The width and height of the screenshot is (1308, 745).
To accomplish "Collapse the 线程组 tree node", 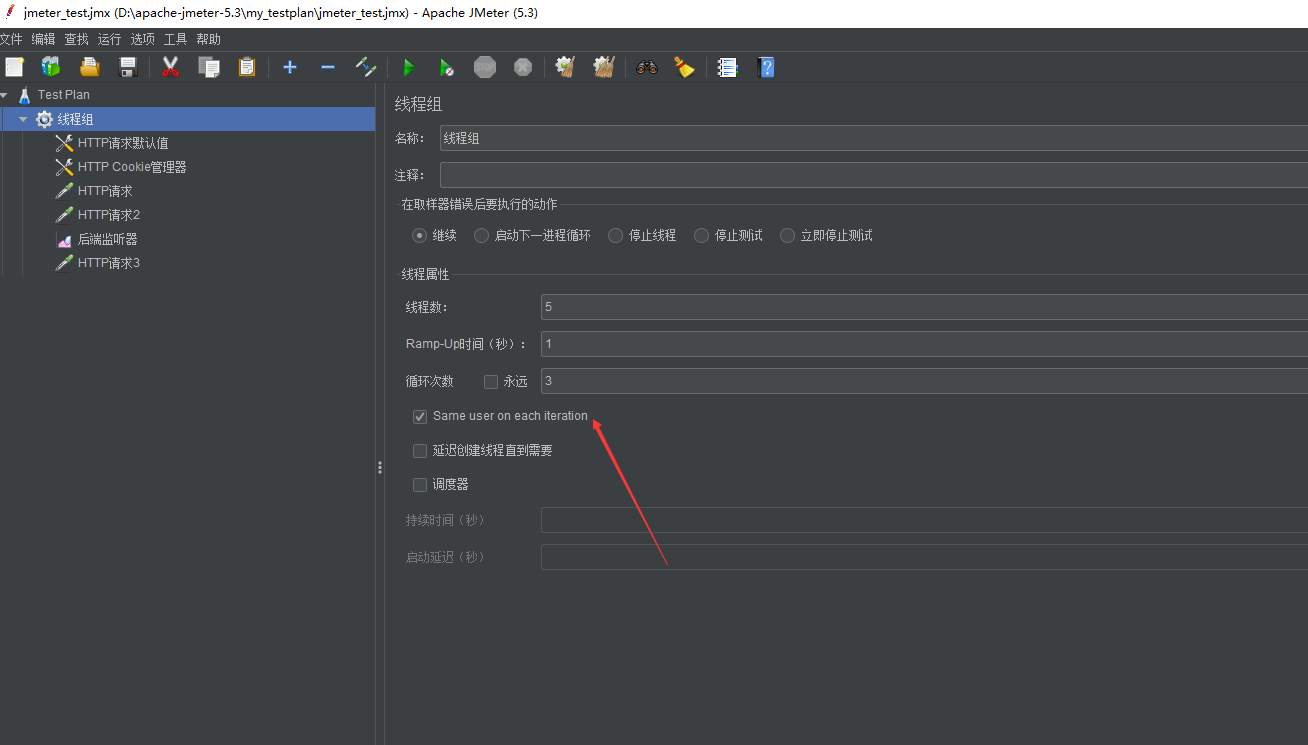I will (x=23, y=118).
